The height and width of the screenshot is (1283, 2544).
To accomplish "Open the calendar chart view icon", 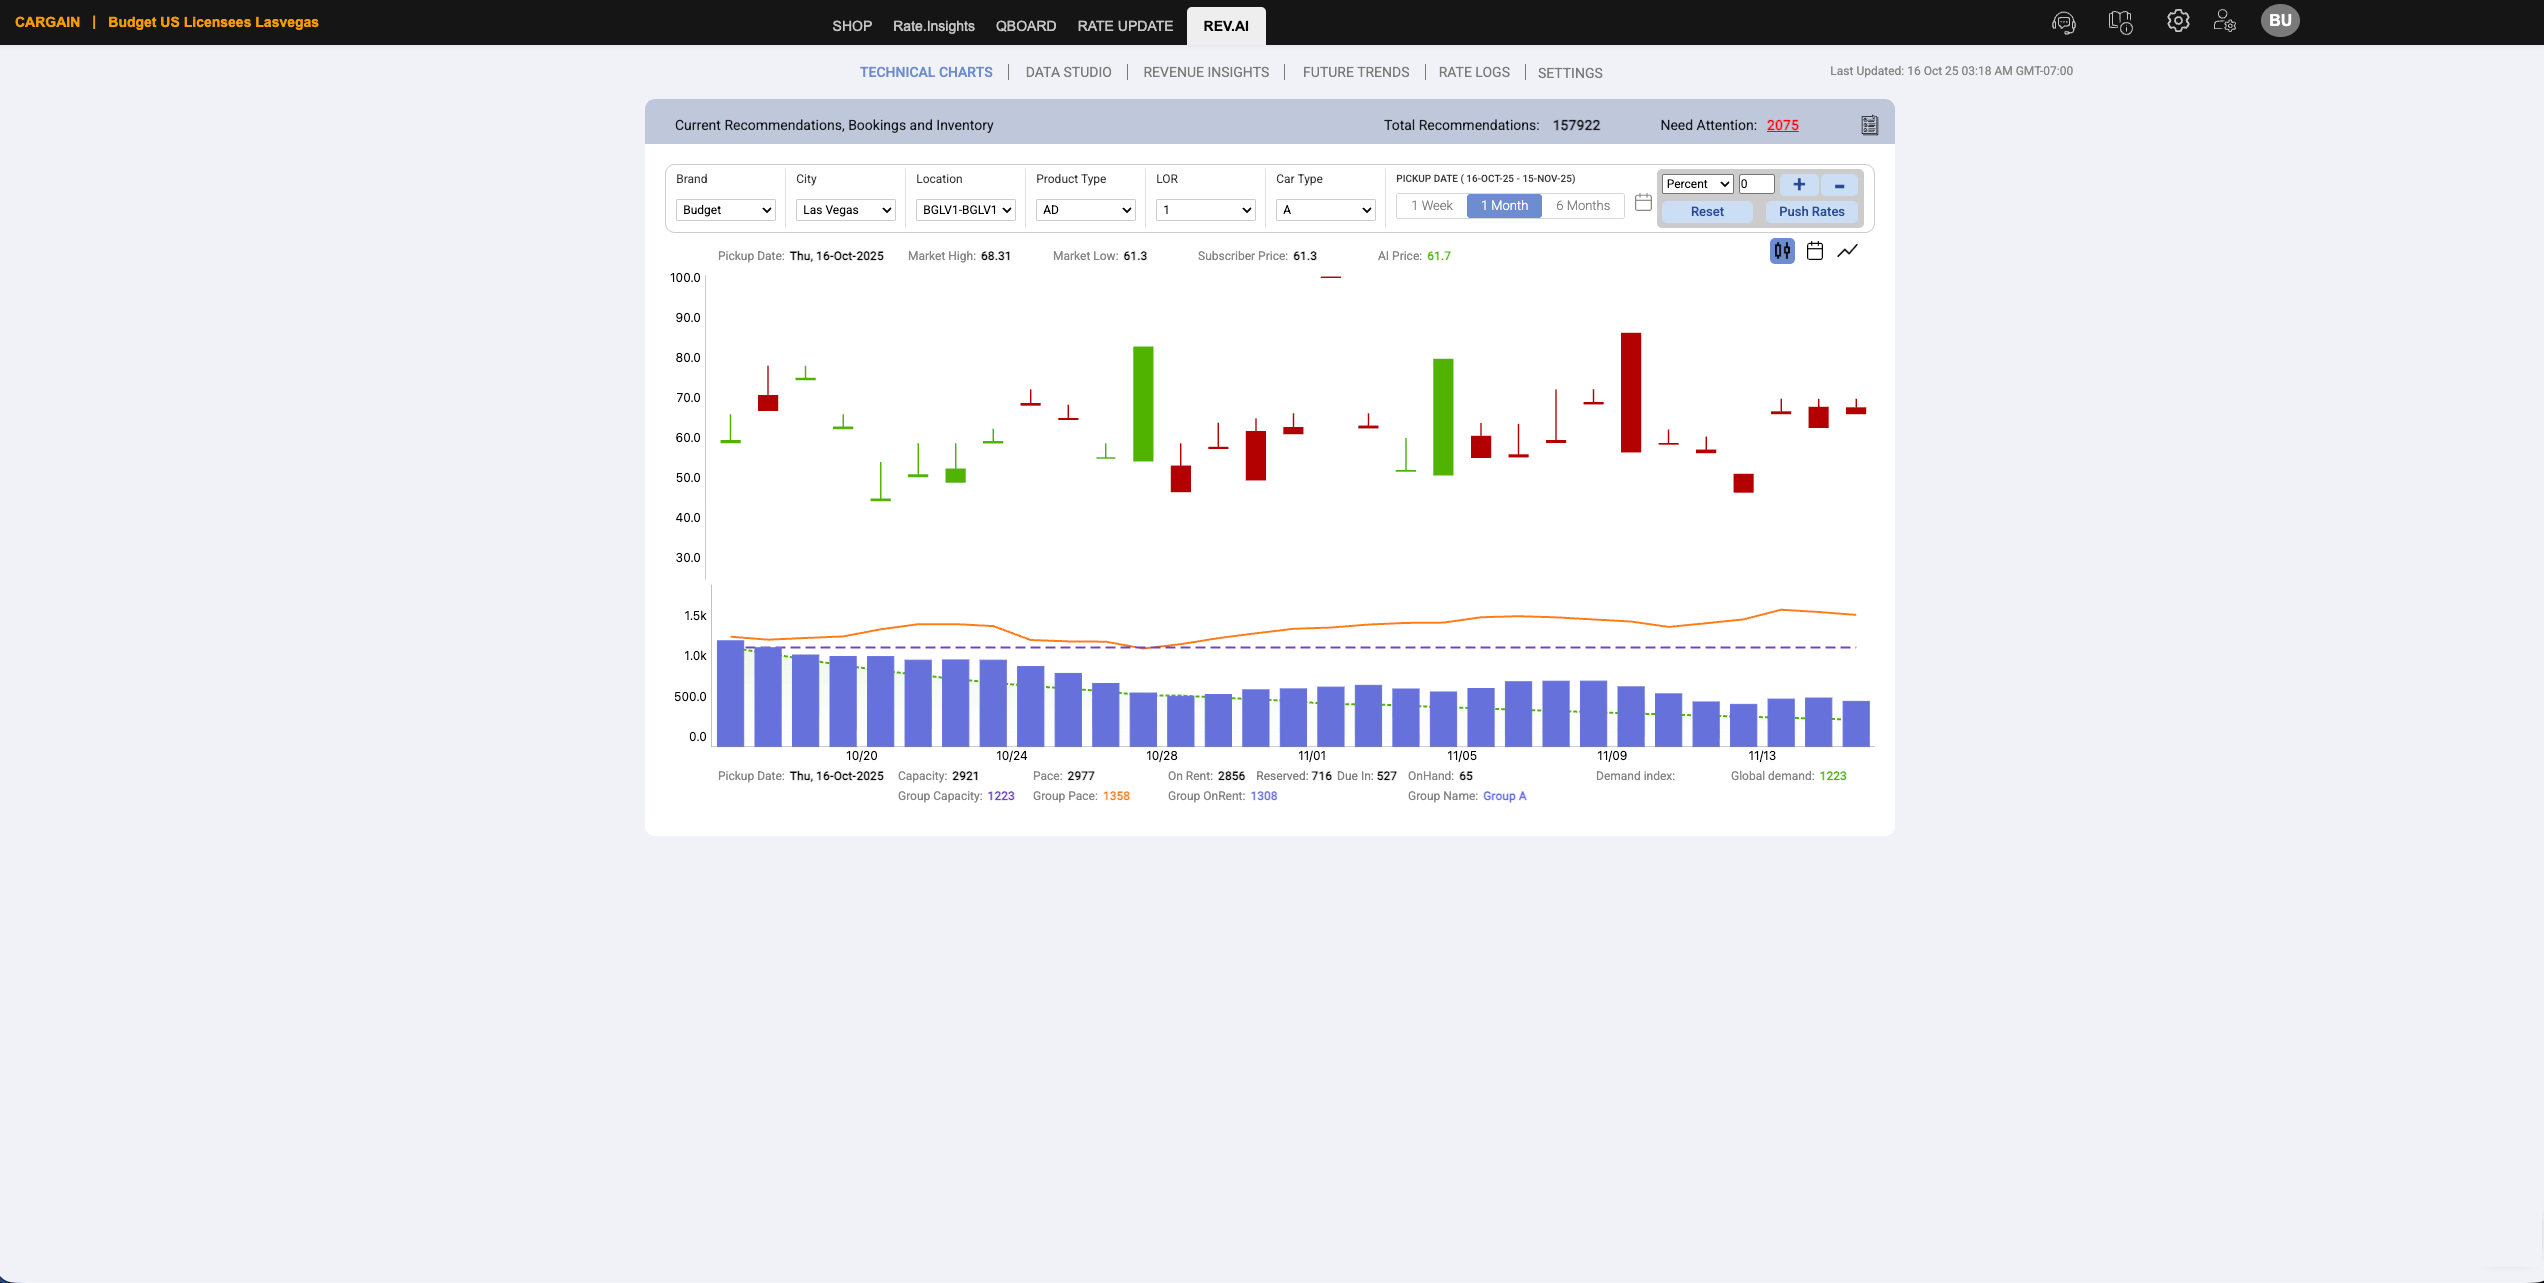I will 1815,251.
